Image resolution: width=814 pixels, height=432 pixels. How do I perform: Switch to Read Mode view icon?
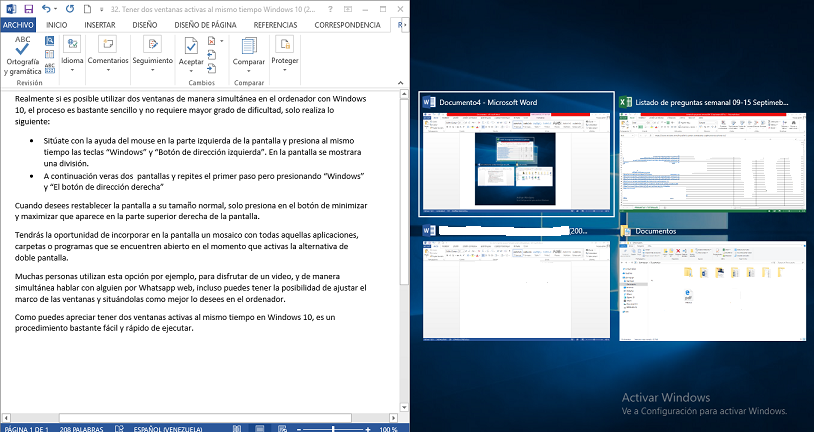pyautogui.click(x=237, y=428)
